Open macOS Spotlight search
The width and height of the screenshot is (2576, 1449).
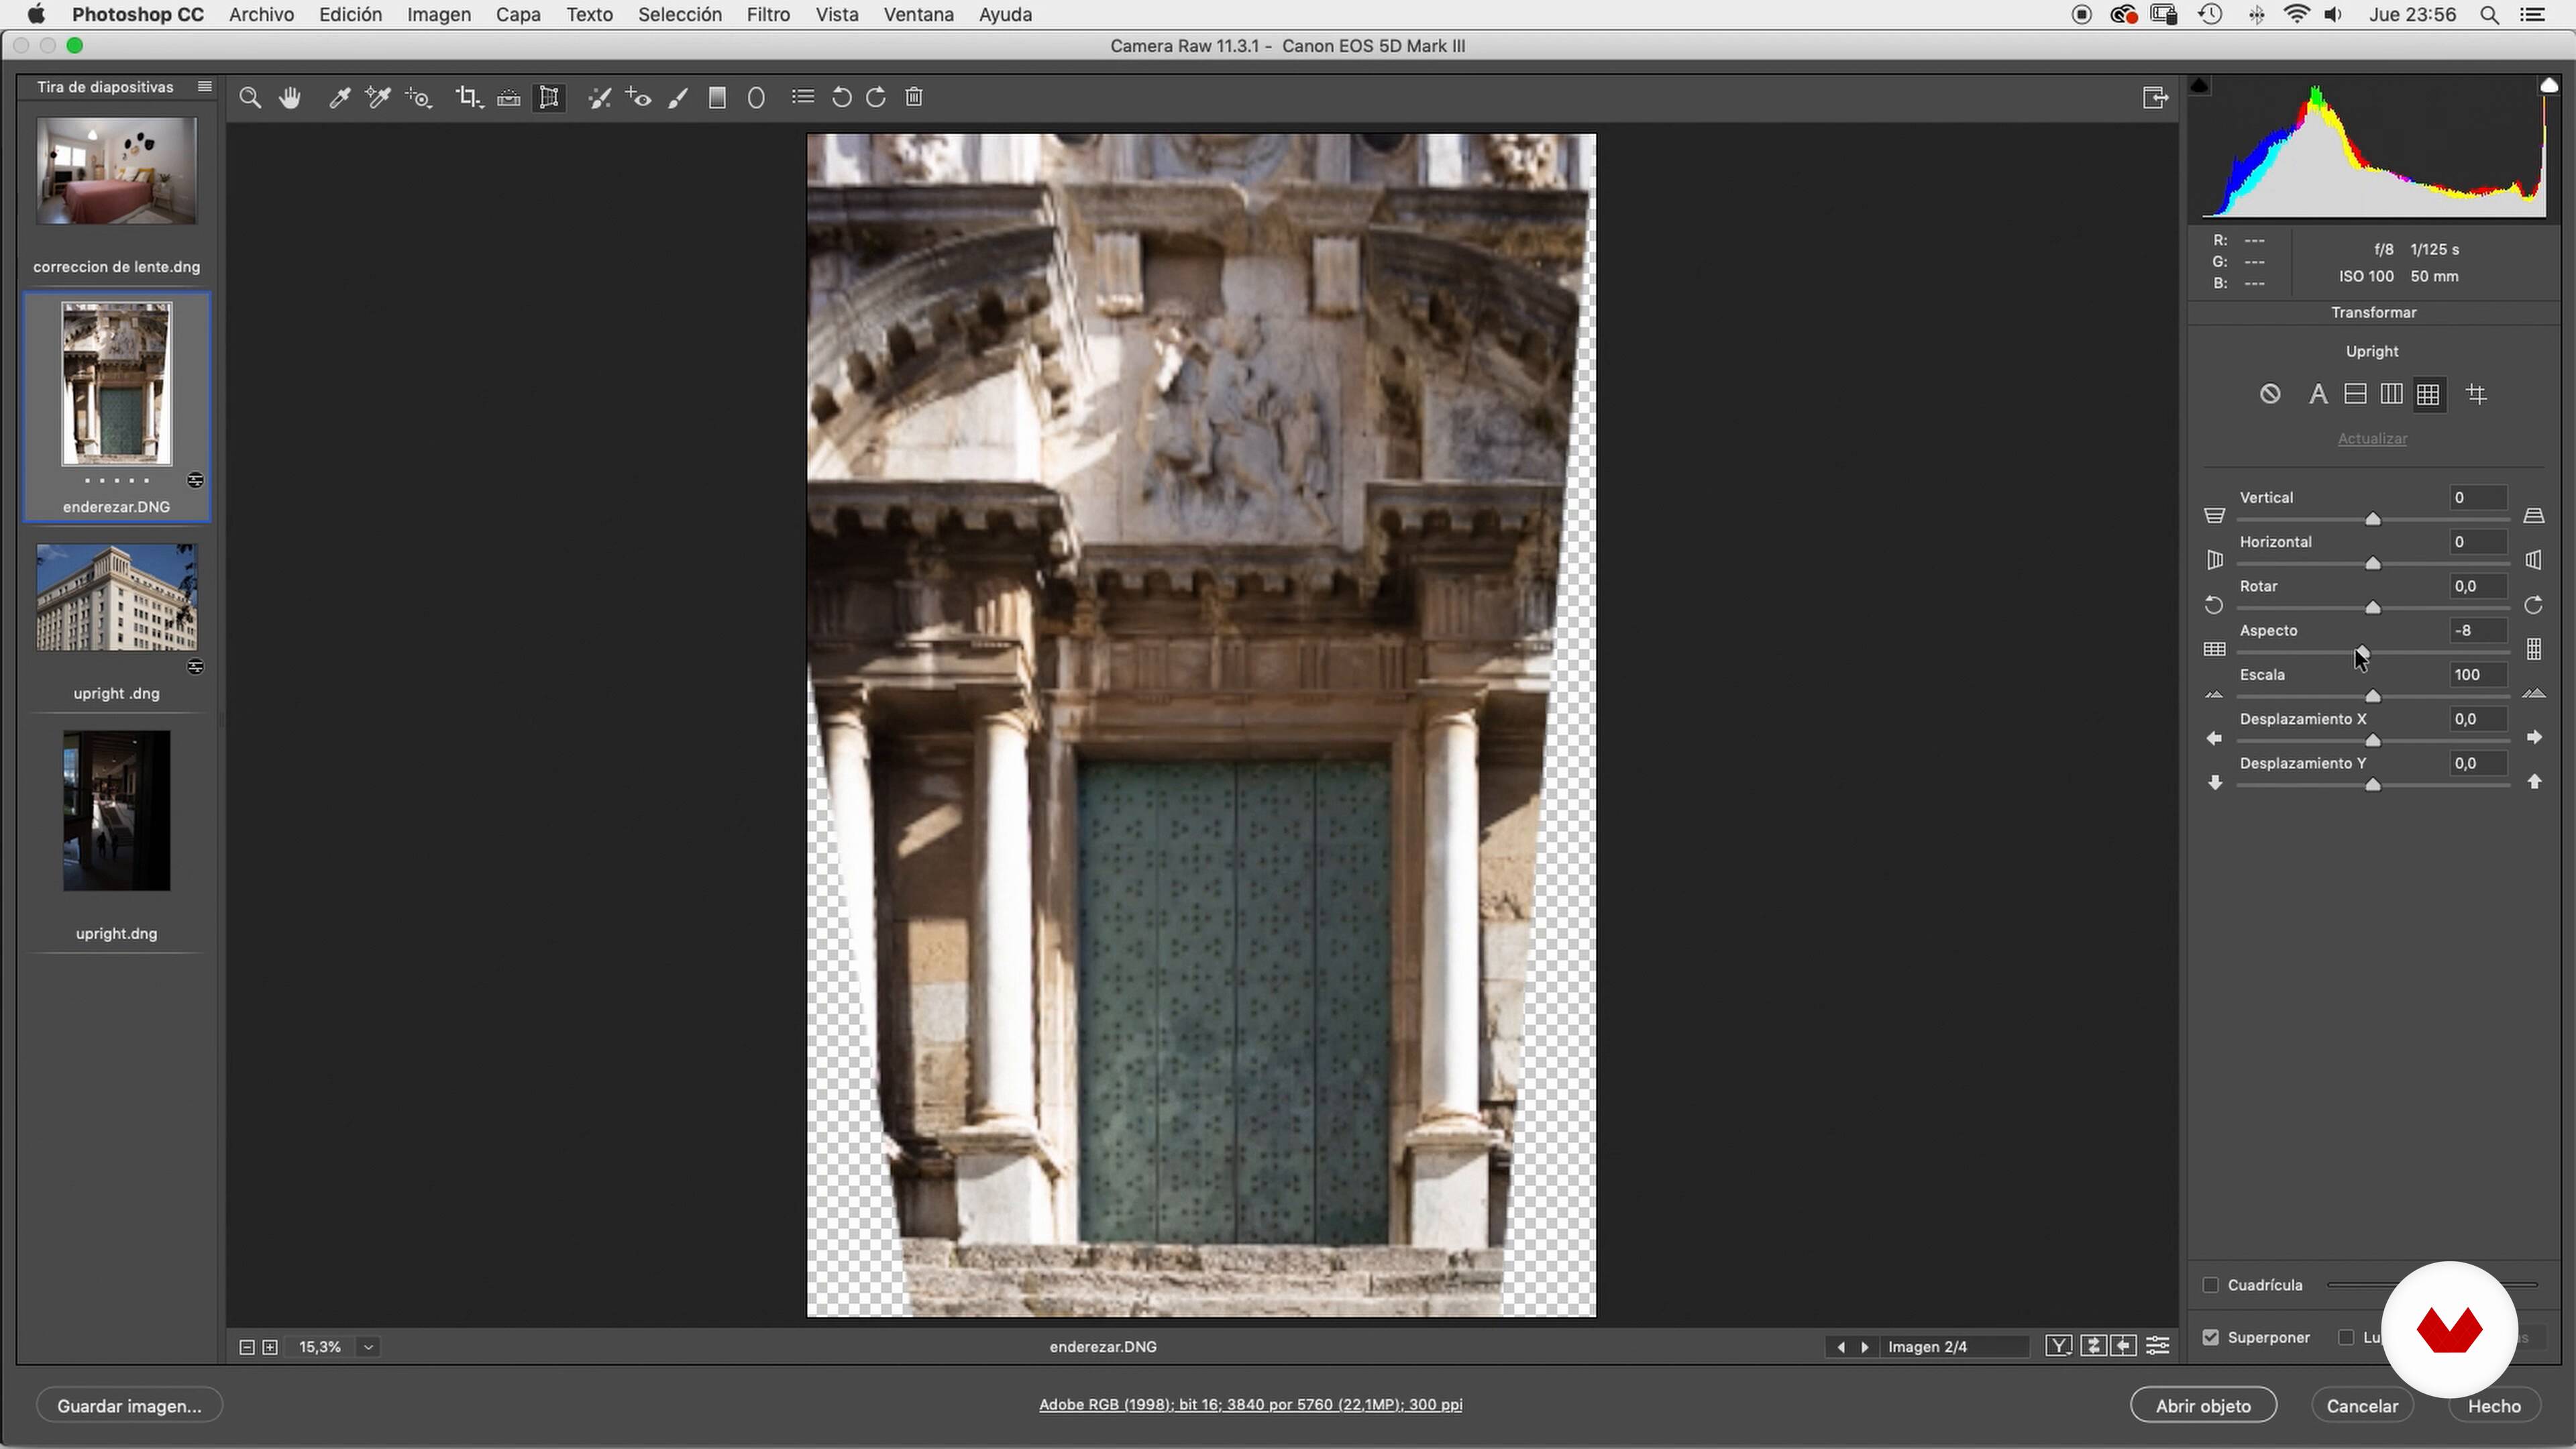2489,15
